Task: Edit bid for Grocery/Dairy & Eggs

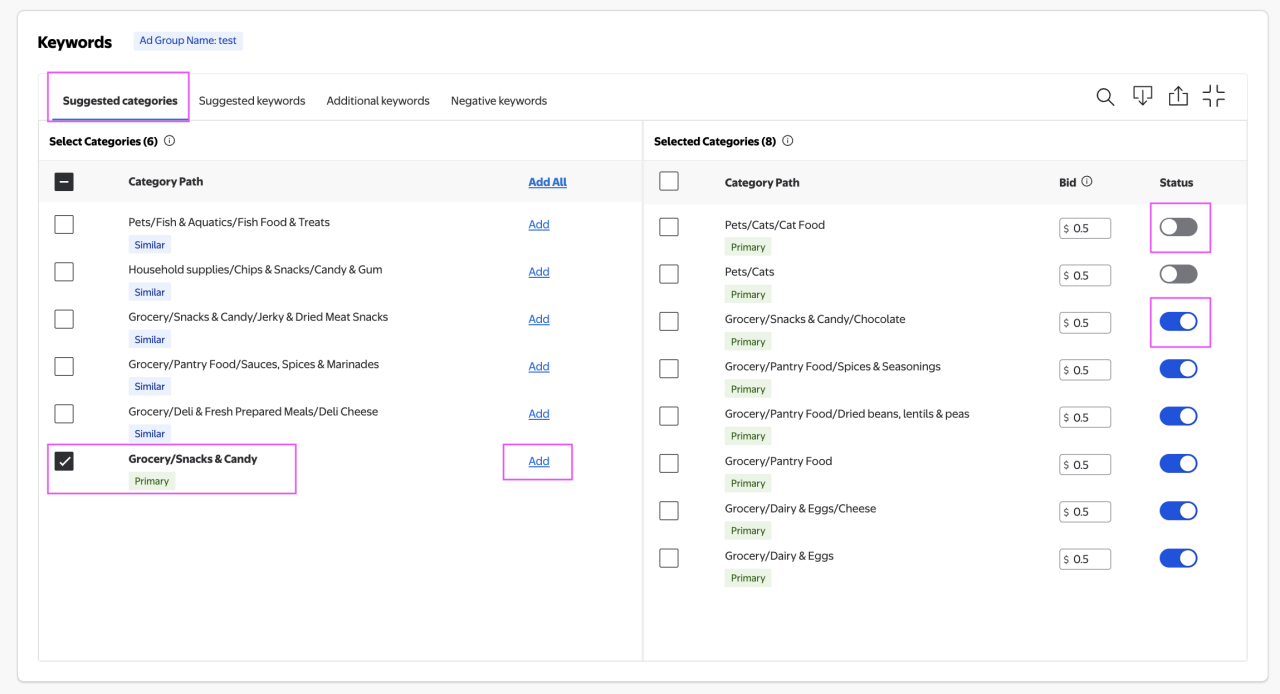Action: click(x=1085, y=559)
